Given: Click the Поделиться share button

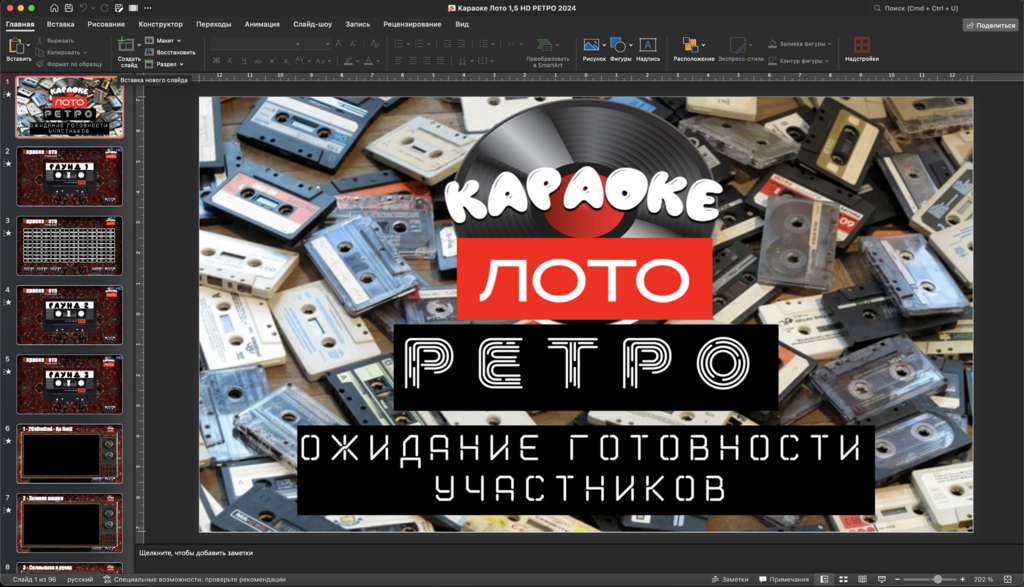Looking at the screenshot, I should [x=991, y=25].
